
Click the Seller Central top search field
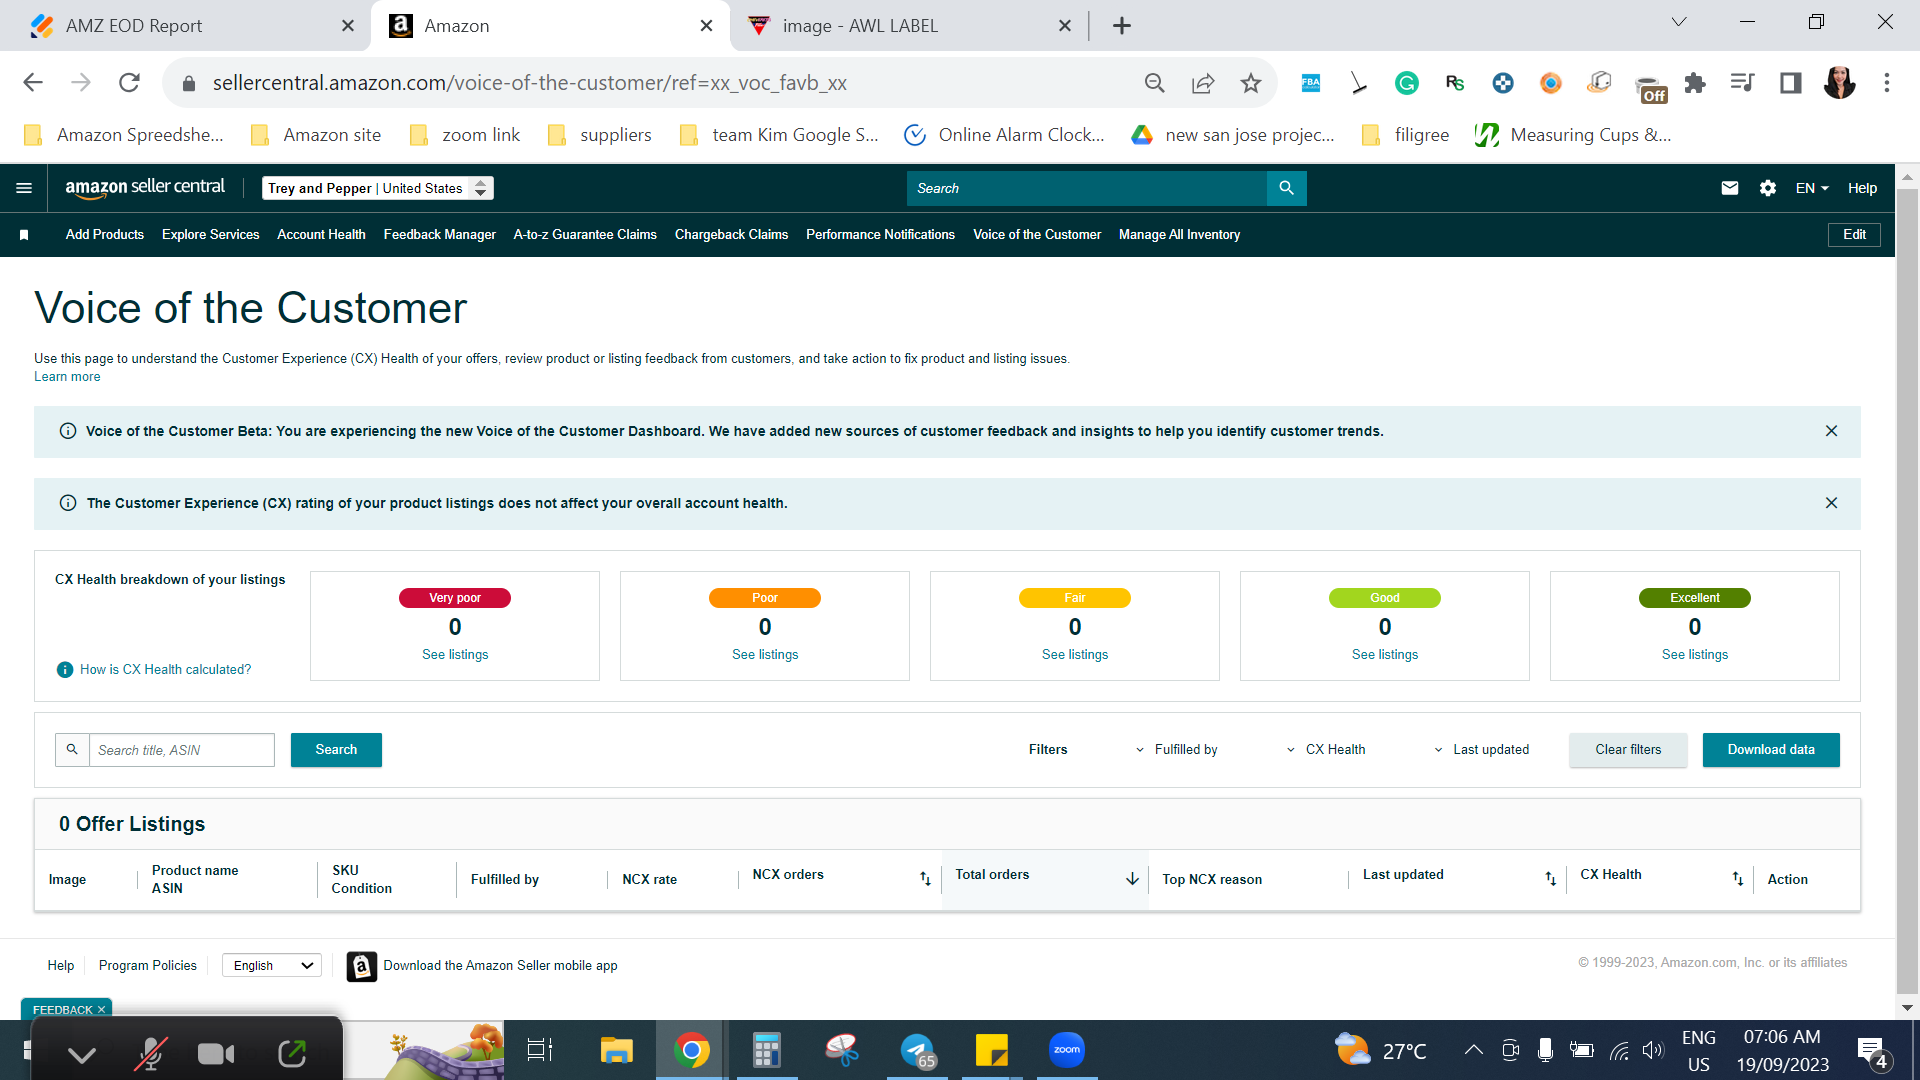coord(1087,188)
